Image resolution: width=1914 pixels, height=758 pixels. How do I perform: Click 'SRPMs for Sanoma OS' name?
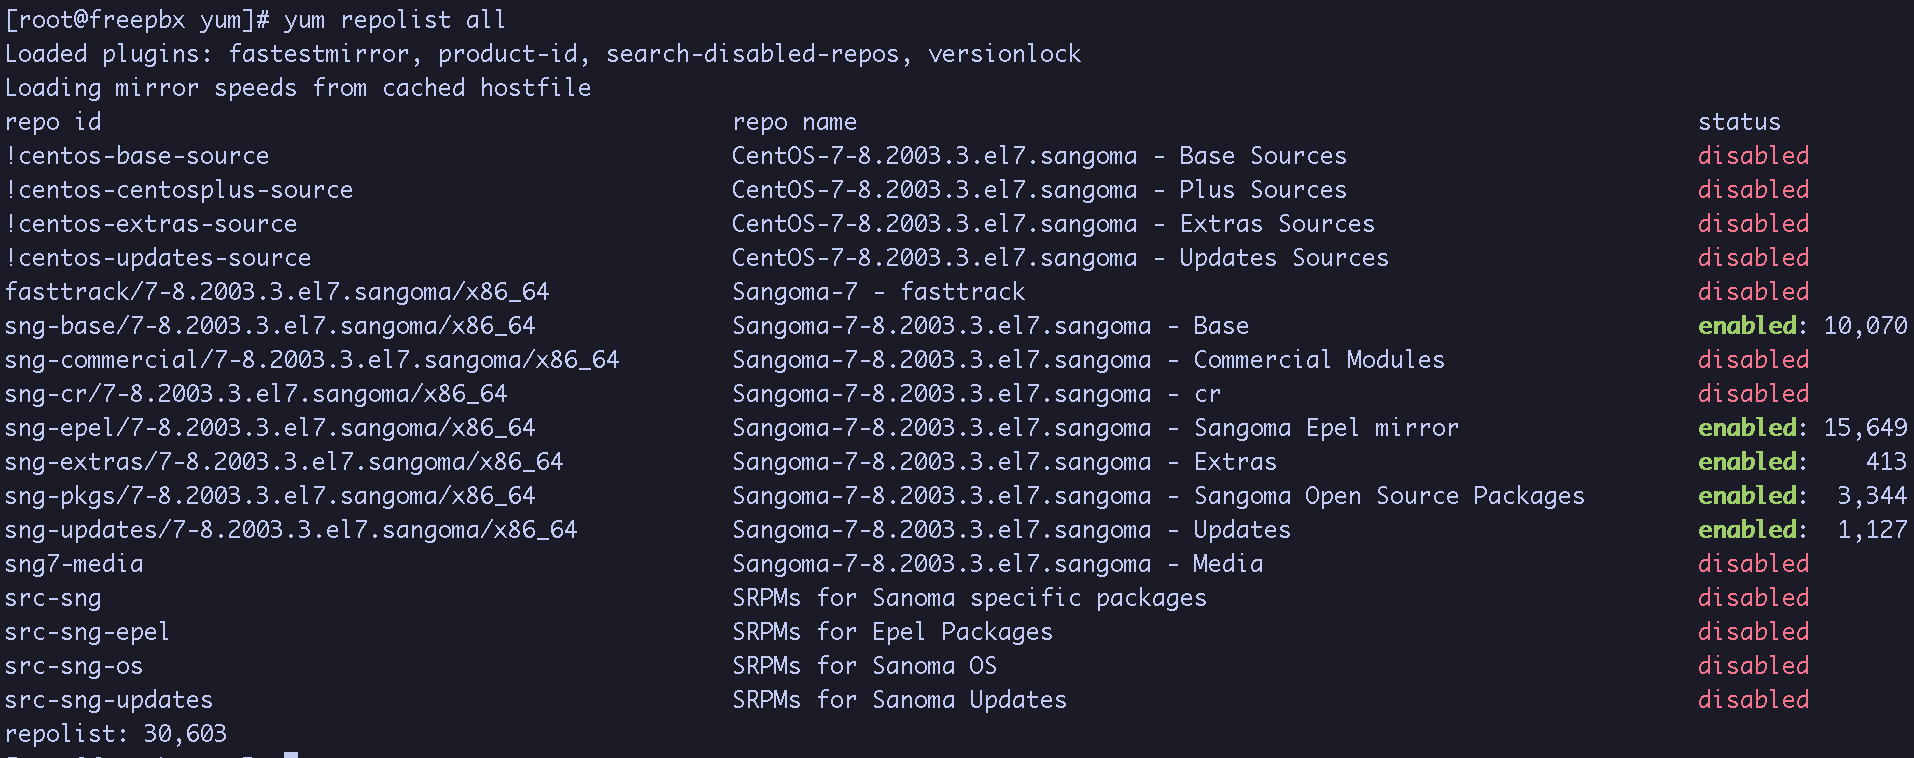point(864,666)
